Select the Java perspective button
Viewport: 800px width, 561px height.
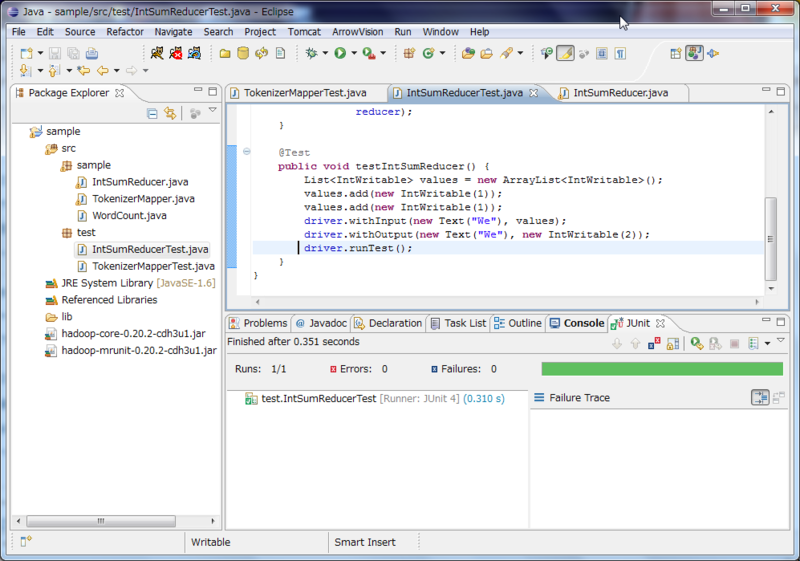tap(694, 53)
